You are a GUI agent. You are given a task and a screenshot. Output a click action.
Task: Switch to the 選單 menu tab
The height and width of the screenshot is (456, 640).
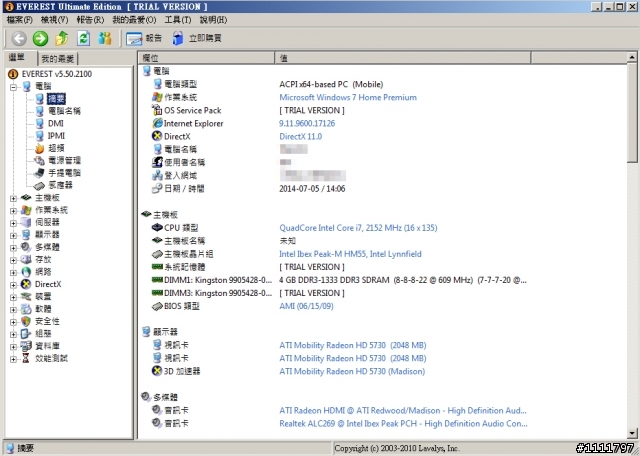[x=19, y=58]
